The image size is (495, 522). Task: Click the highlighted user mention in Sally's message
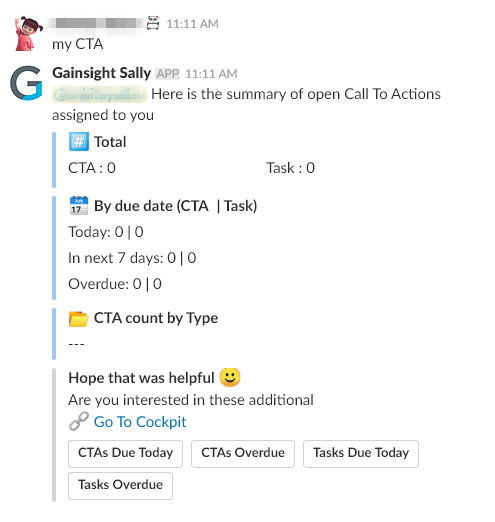click(x=99, y=94)
